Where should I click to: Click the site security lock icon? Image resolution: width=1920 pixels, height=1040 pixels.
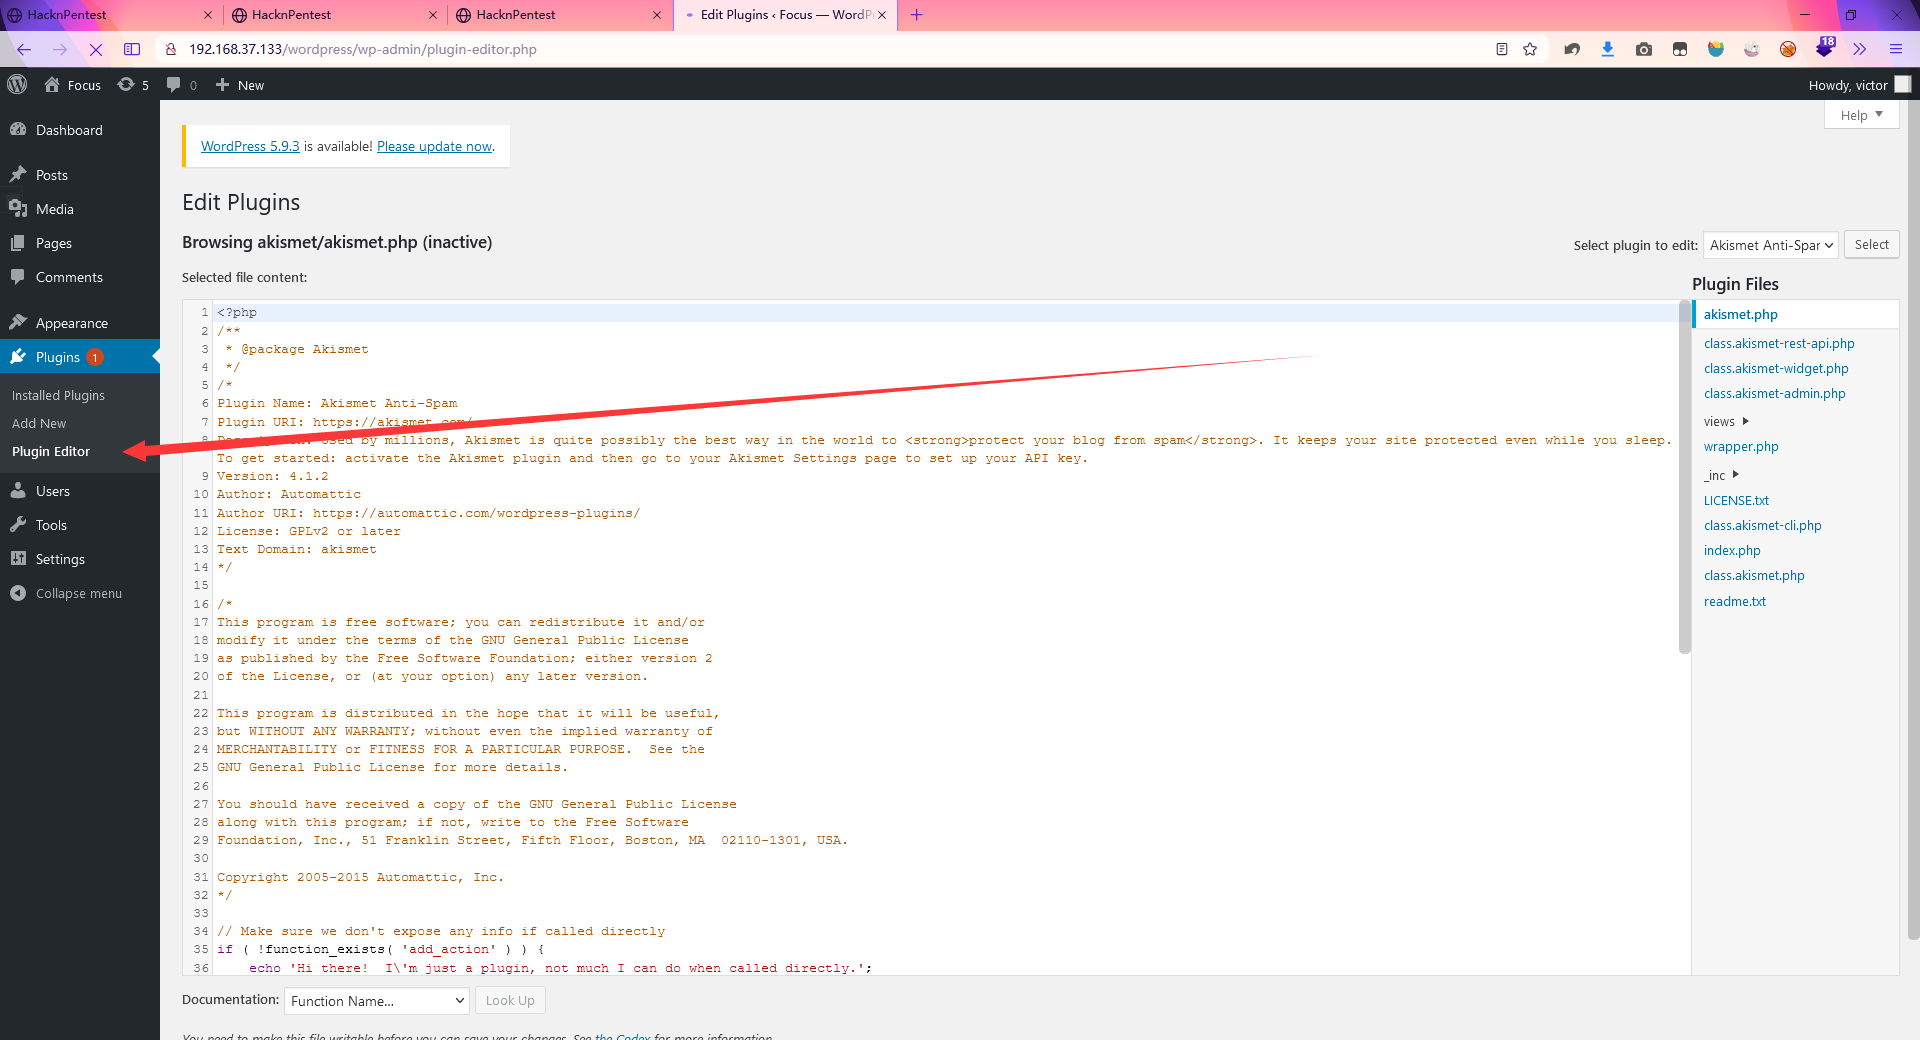pyautogui.click(x=171, y=49)
